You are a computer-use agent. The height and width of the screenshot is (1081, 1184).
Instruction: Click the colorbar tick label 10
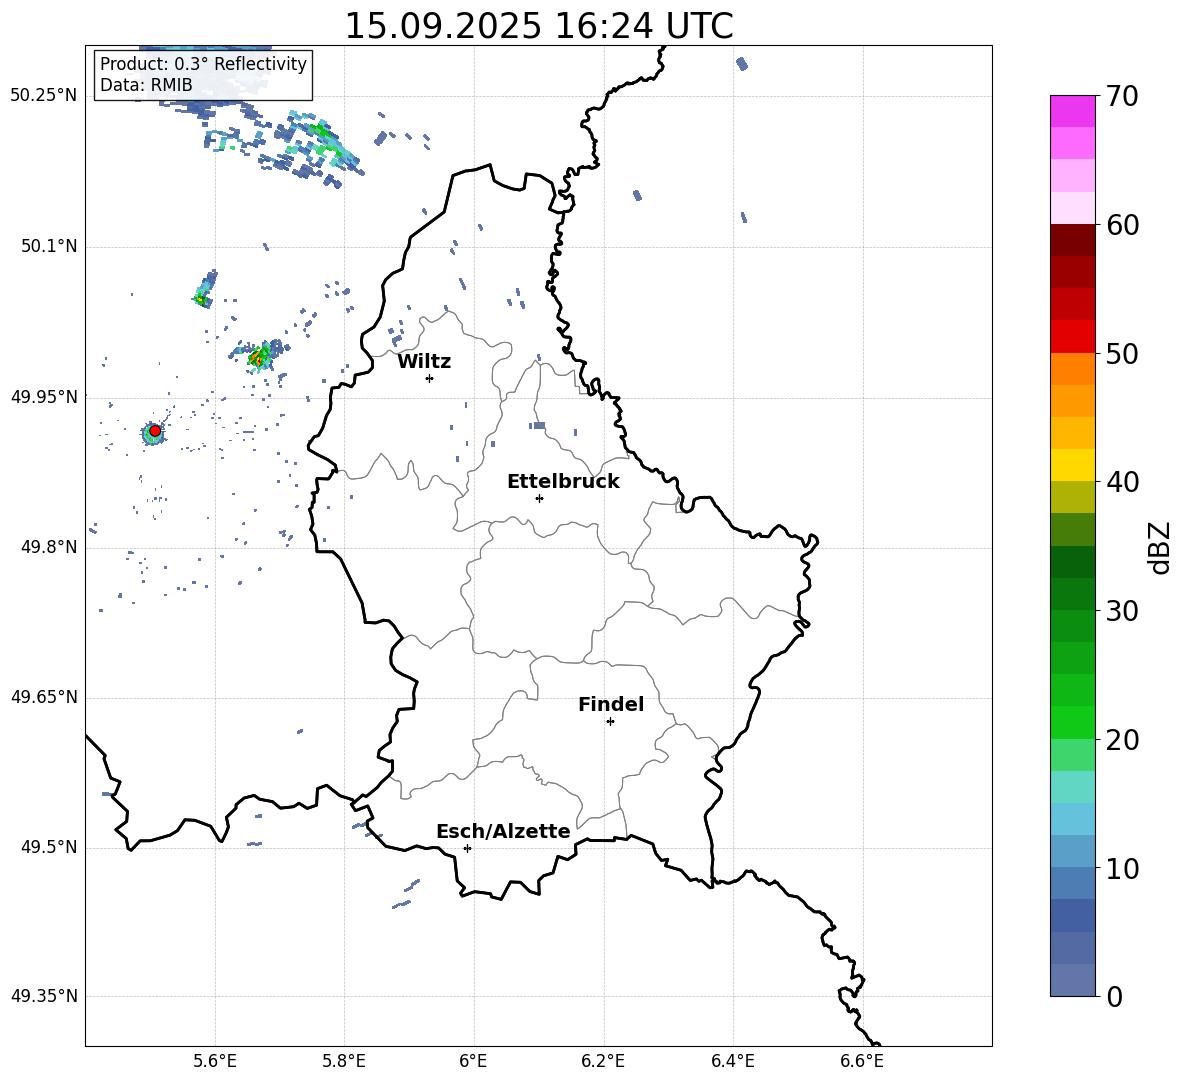click(x=1122, y=868)
